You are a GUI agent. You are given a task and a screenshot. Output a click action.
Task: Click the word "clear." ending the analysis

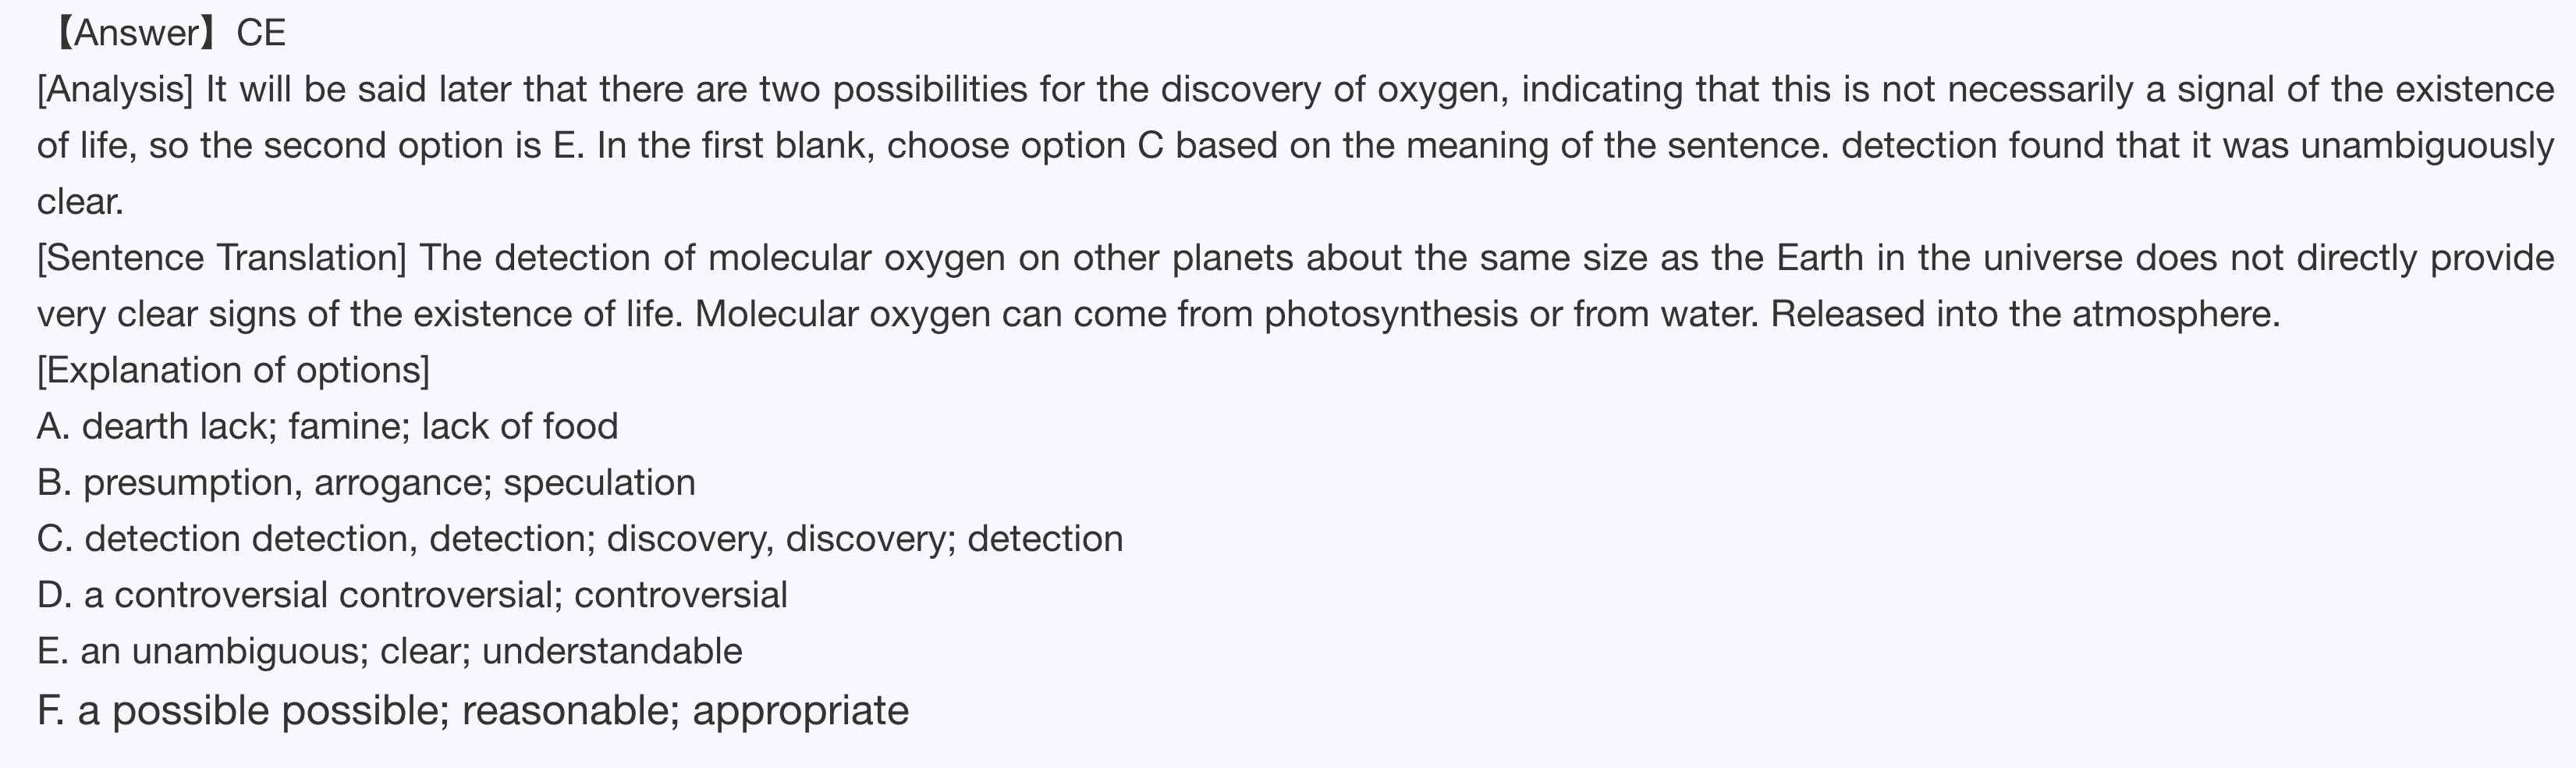click(x=80, y=202)
